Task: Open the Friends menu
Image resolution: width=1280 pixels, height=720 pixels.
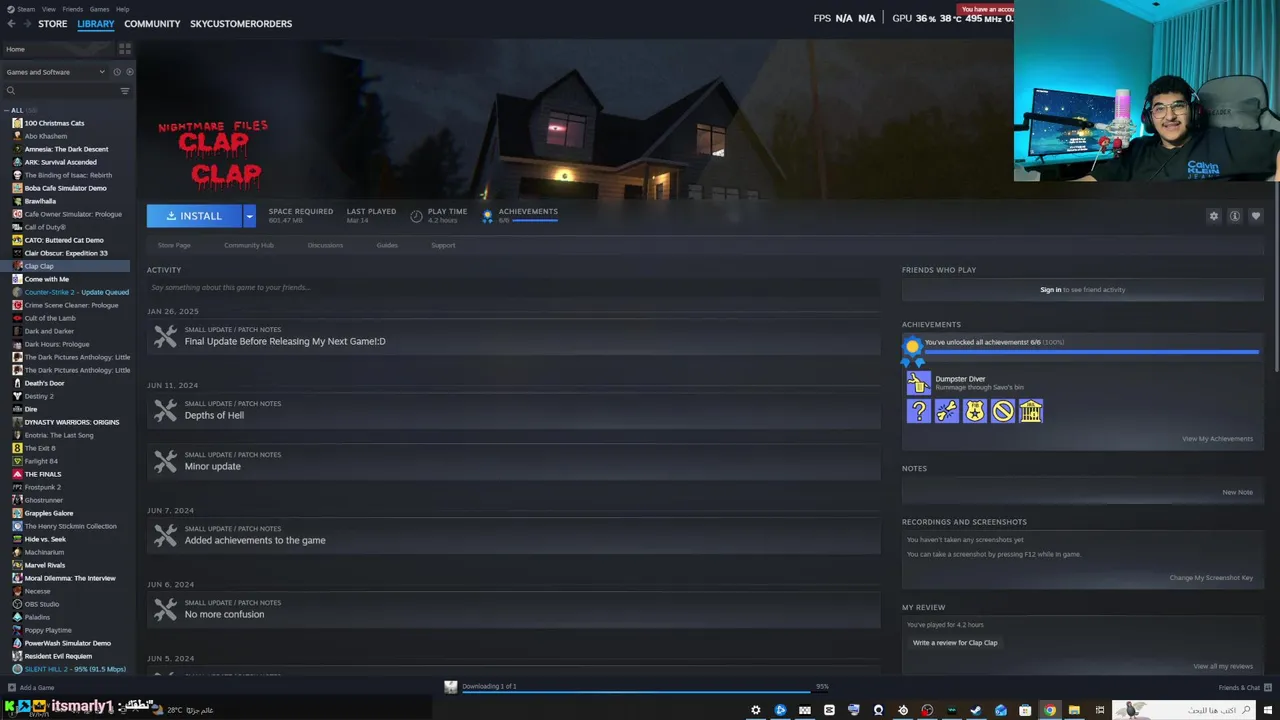Action: click(x=73, y=9)
